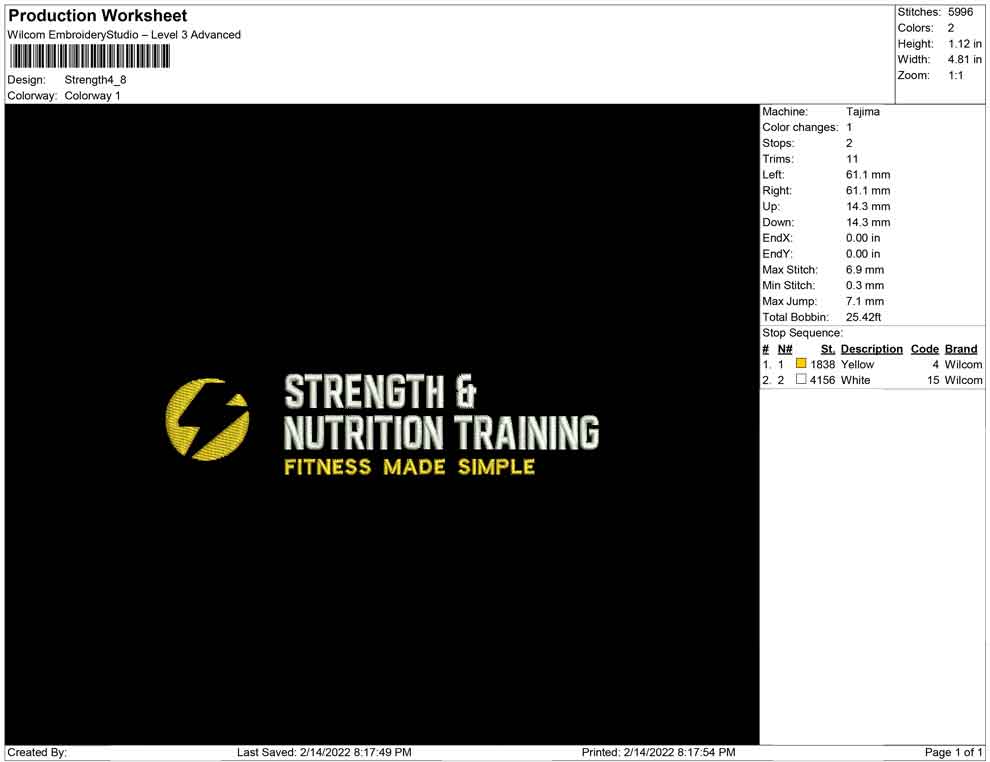Click the Total Bobbin 25.42ft value
The height and width of the screenshot is (762, 990).
click(x=862, y=317)
